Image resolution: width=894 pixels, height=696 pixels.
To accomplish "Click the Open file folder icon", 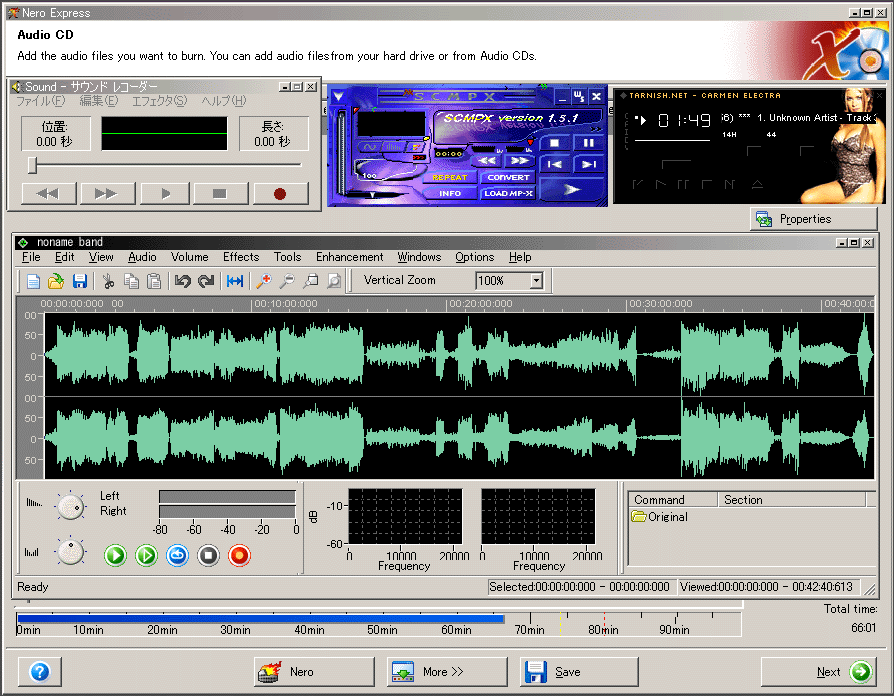I will 57,282.
